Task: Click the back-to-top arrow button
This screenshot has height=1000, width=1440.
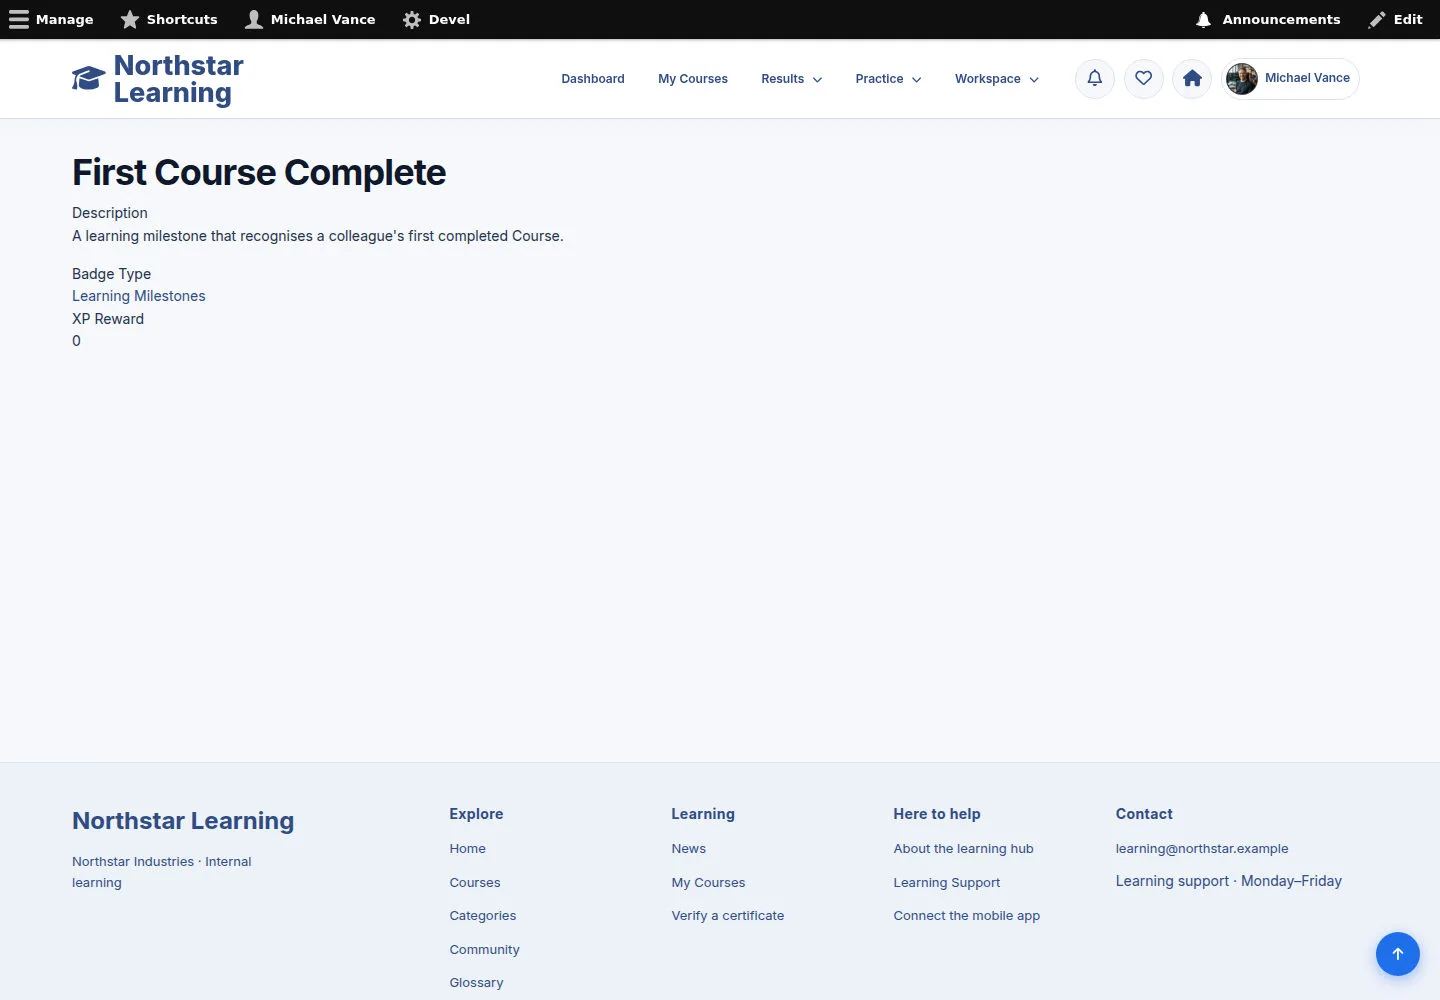Action: [x=1398, y=954]
